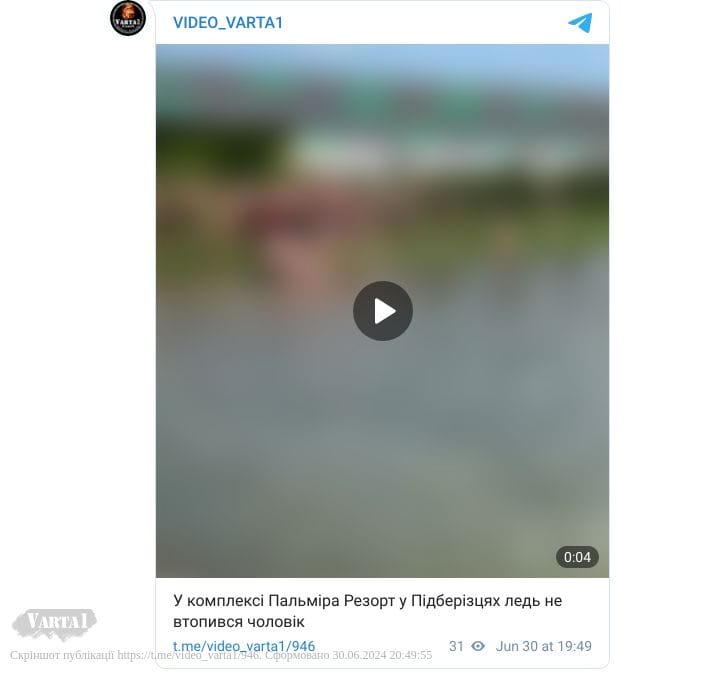Click the footer URL https://t.me/video_varta1/946
Image resolution: width=720 pixels, height=673 pixels.
point(189,655)
